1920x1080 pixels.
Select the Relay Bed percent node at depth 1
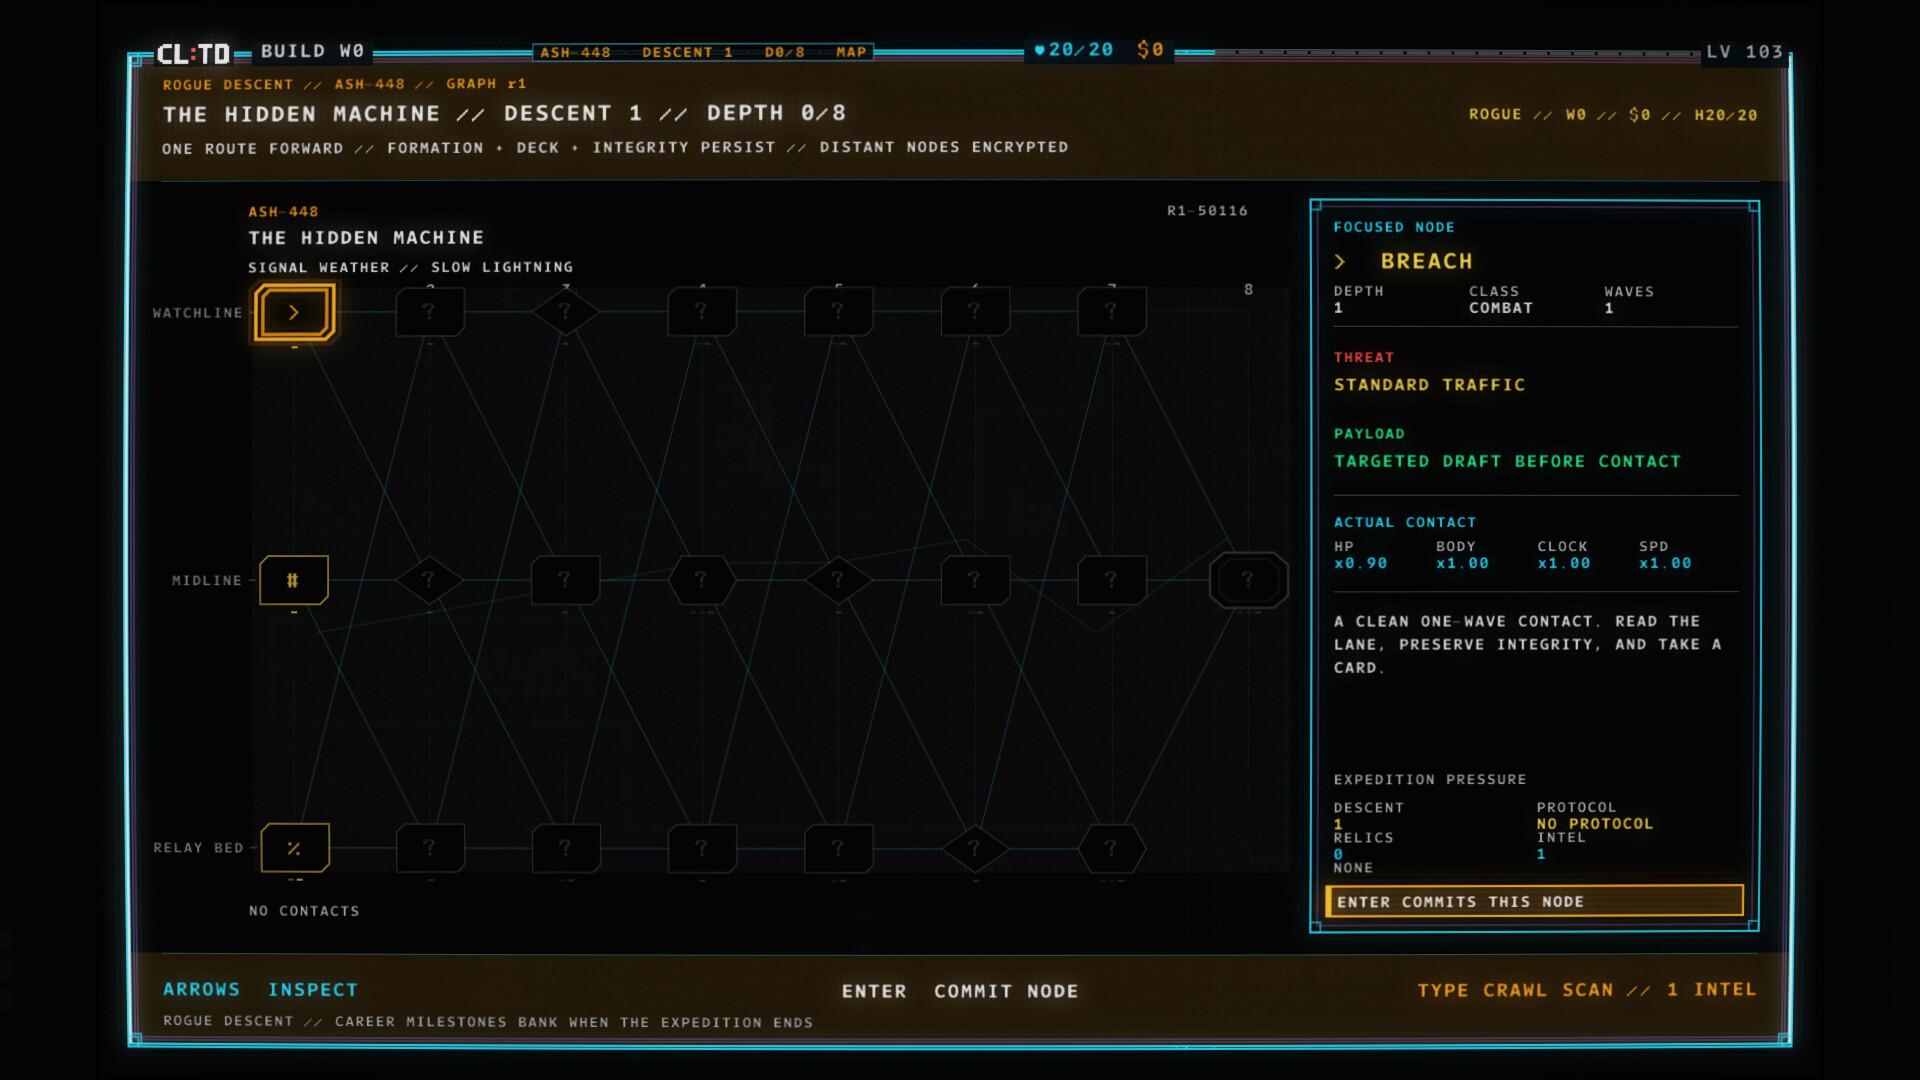point(294,848)
